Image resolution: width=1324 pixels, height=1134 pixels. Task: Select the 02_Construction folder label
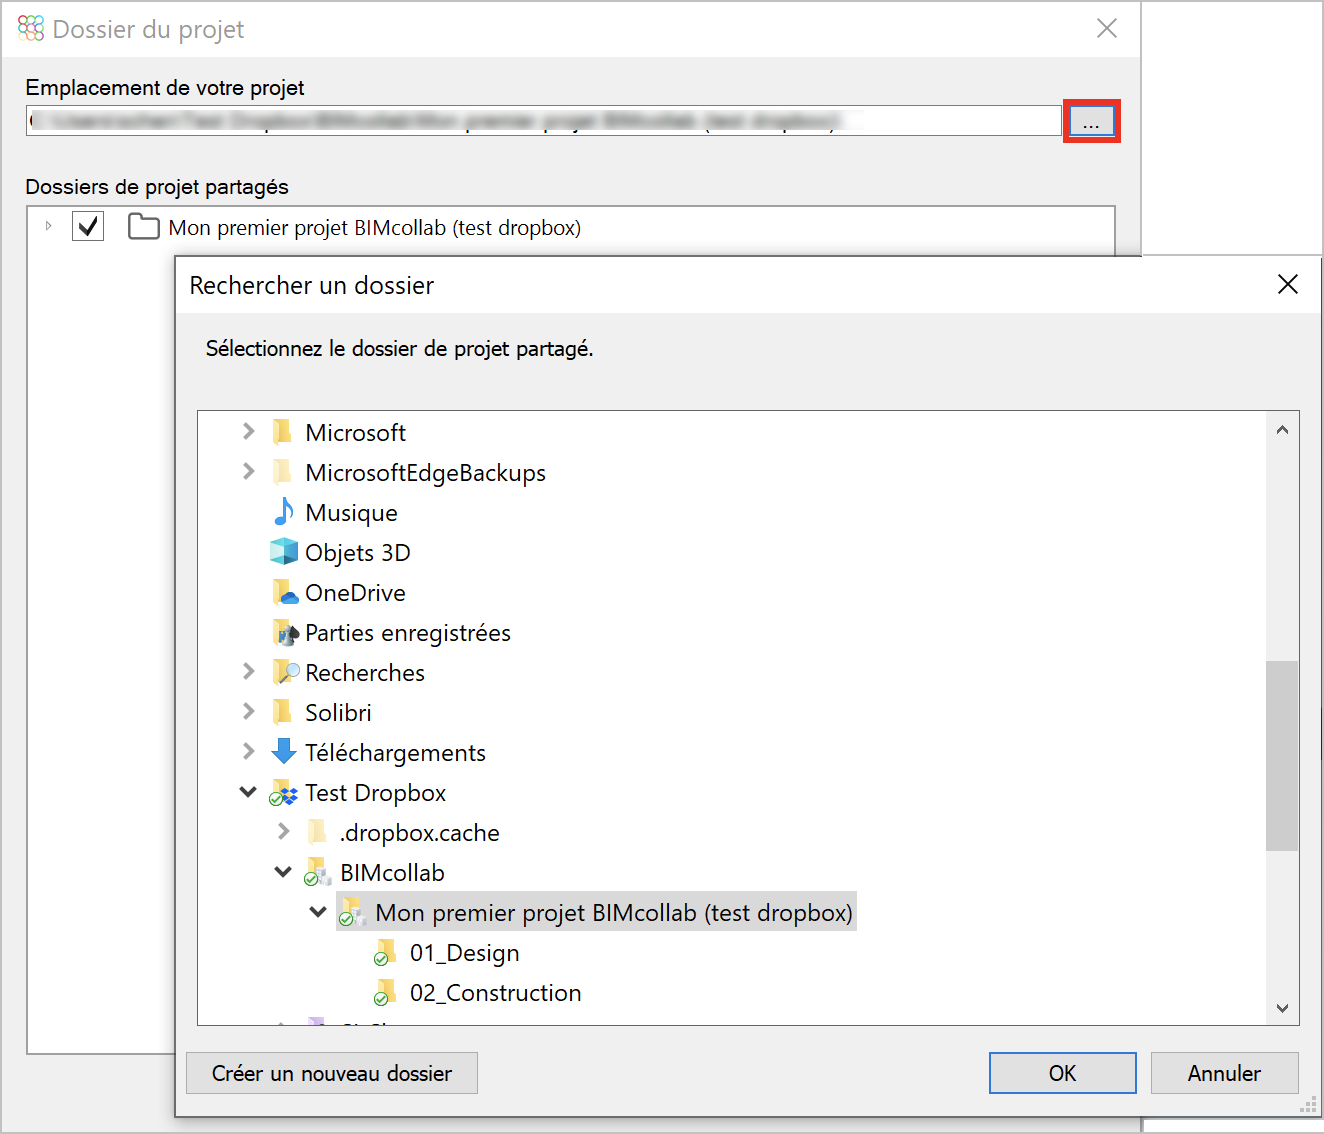pyautogui.click(x=496, y=993)
